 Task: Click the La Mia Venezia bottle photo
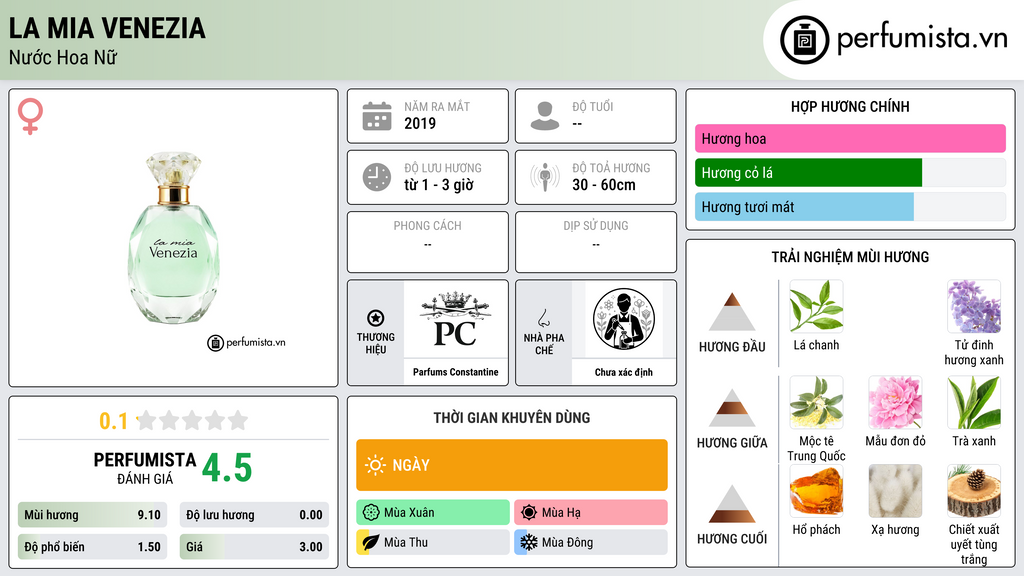coord(173,238)
